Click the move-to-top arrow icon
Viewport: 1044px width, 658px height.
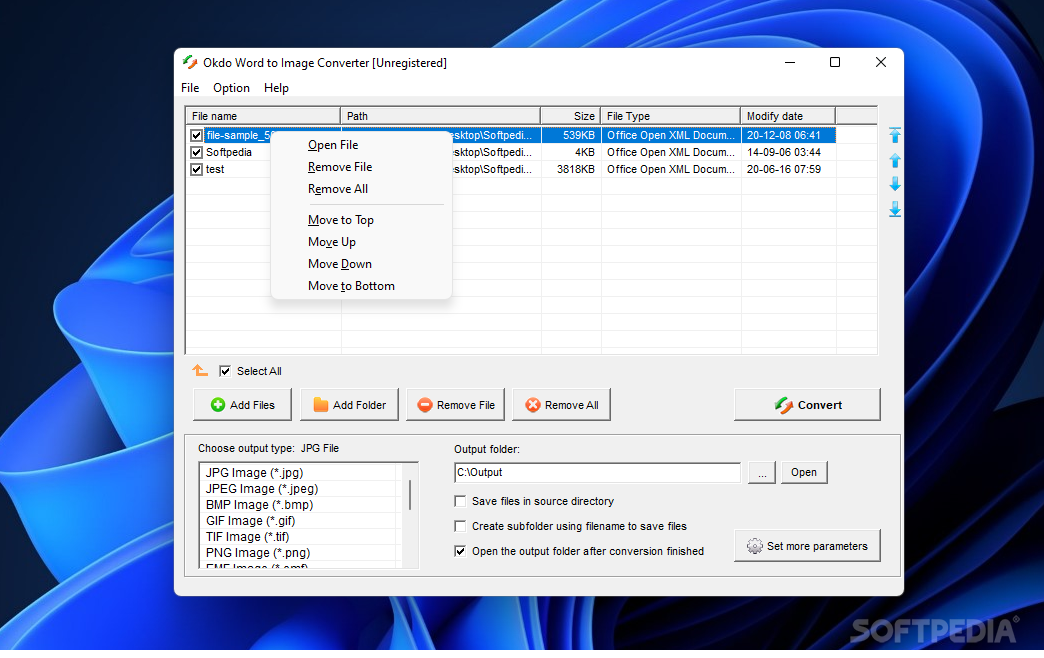coord(895,135)
